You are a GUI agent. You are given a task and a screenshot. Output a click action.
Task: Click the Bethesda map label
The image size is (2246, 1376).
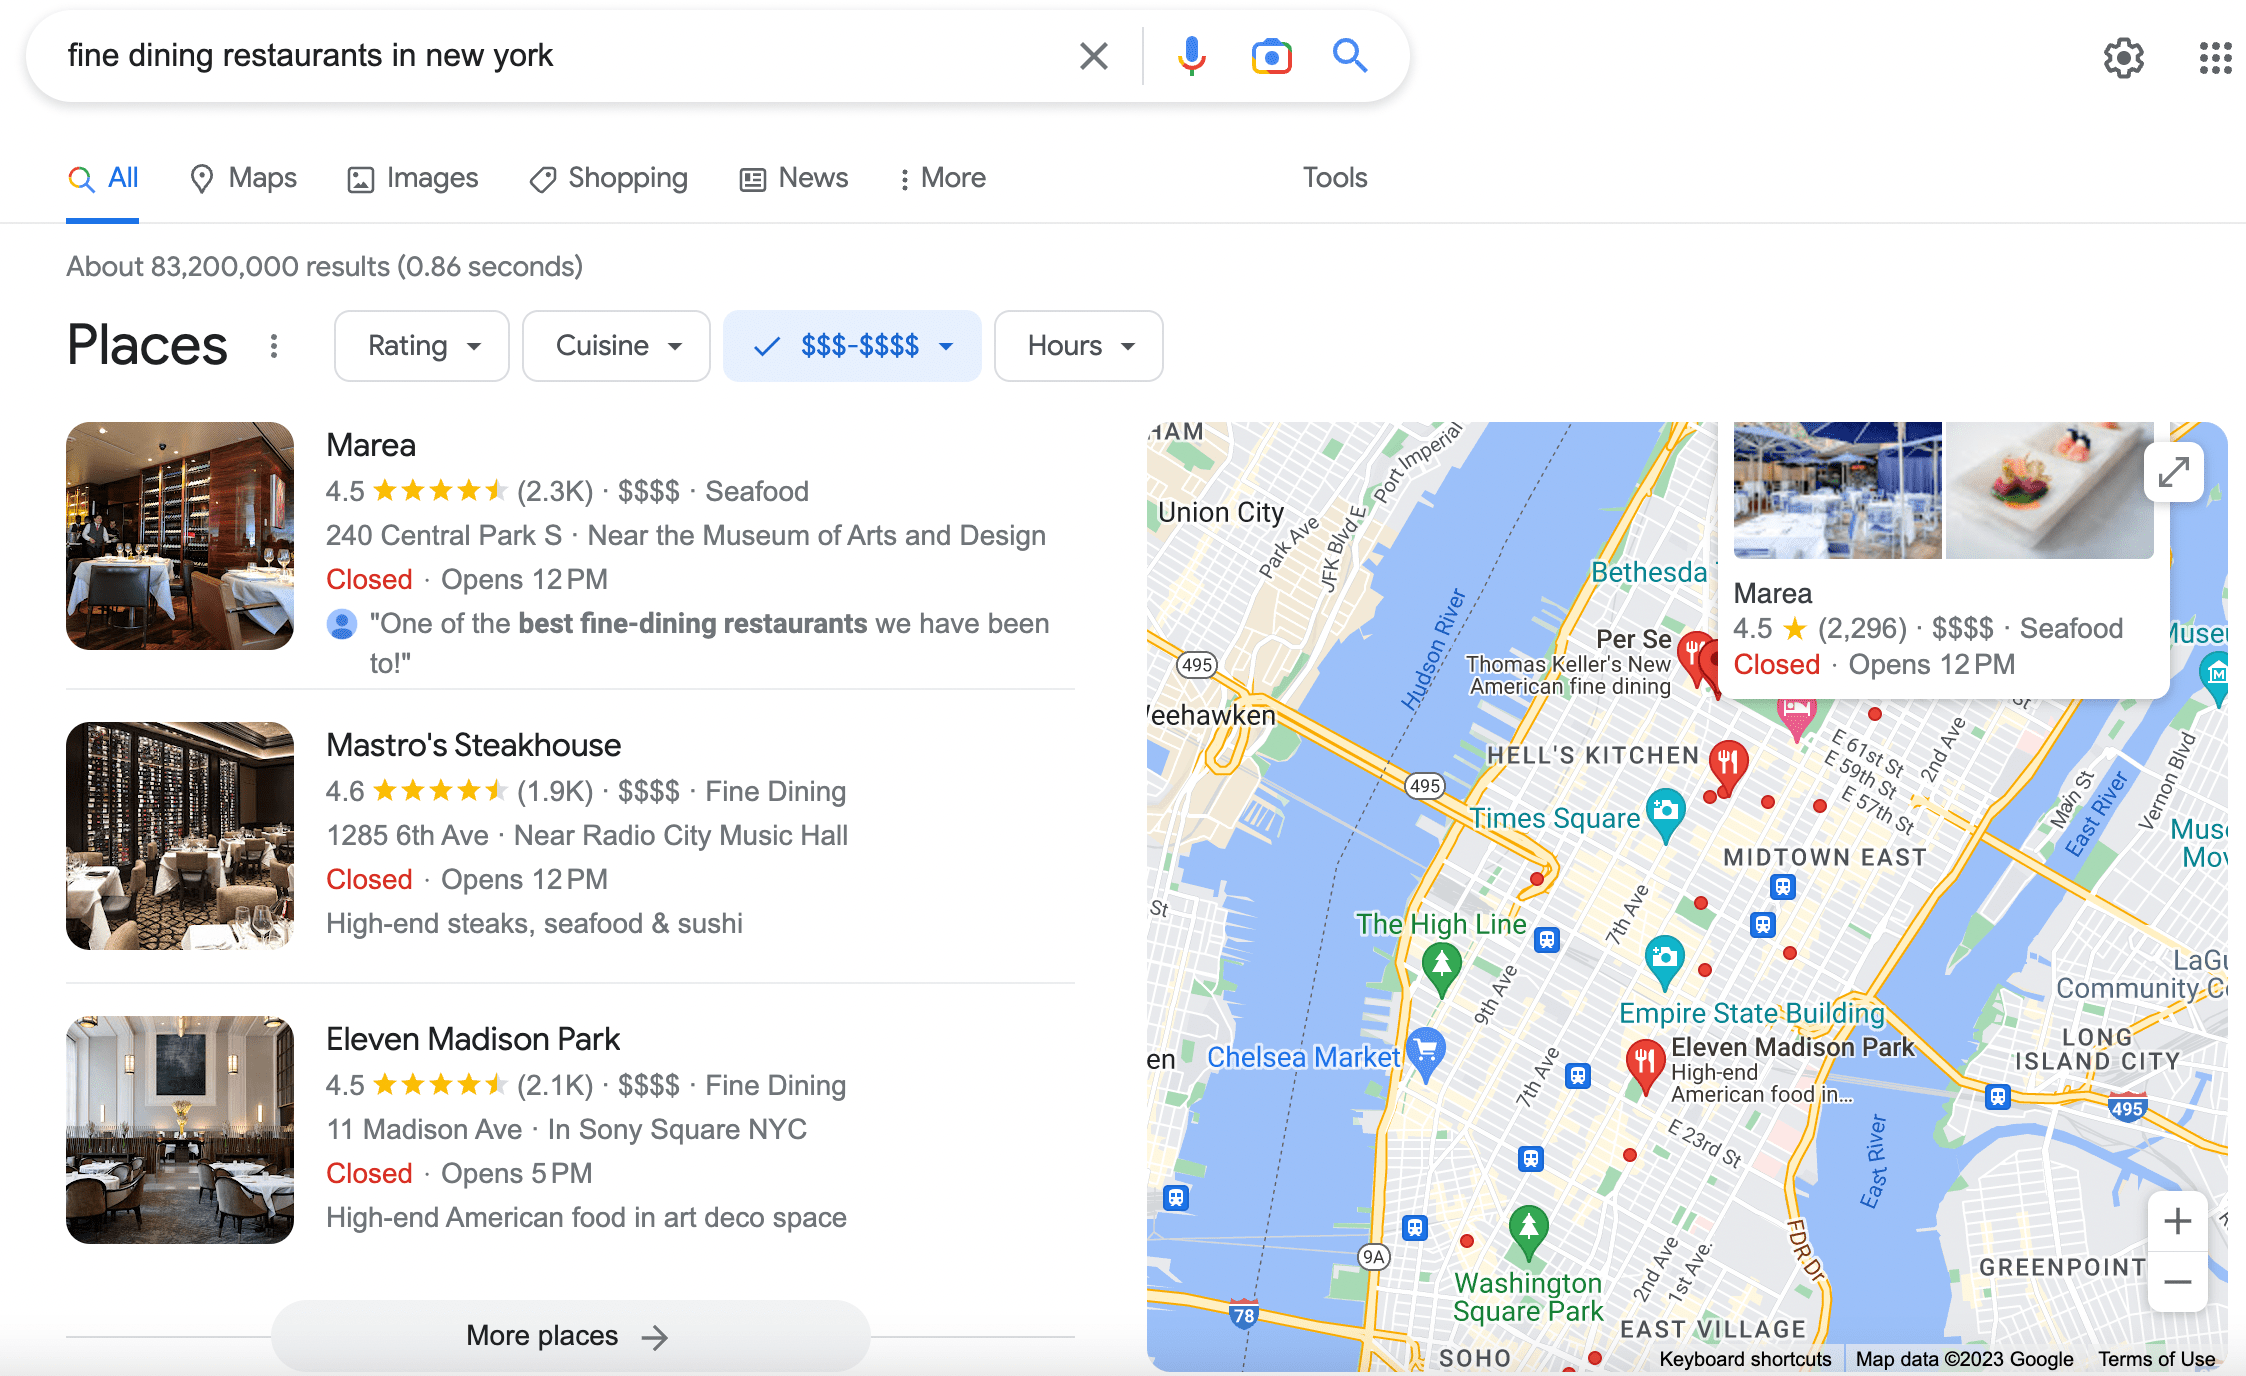(1649, 572)
